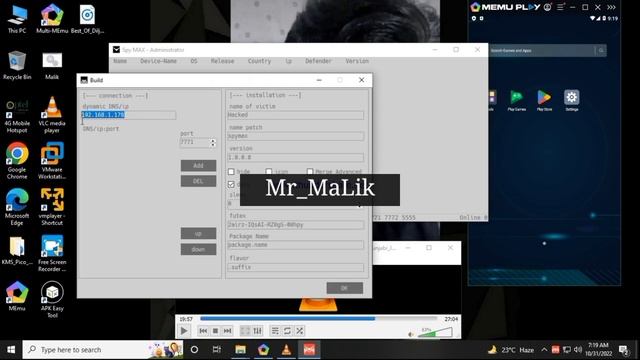Image resolution: width=640 pixels, height=360 pixels.
Task: Open the APK Easy Tool shortcut
Action: click(52, 299)
